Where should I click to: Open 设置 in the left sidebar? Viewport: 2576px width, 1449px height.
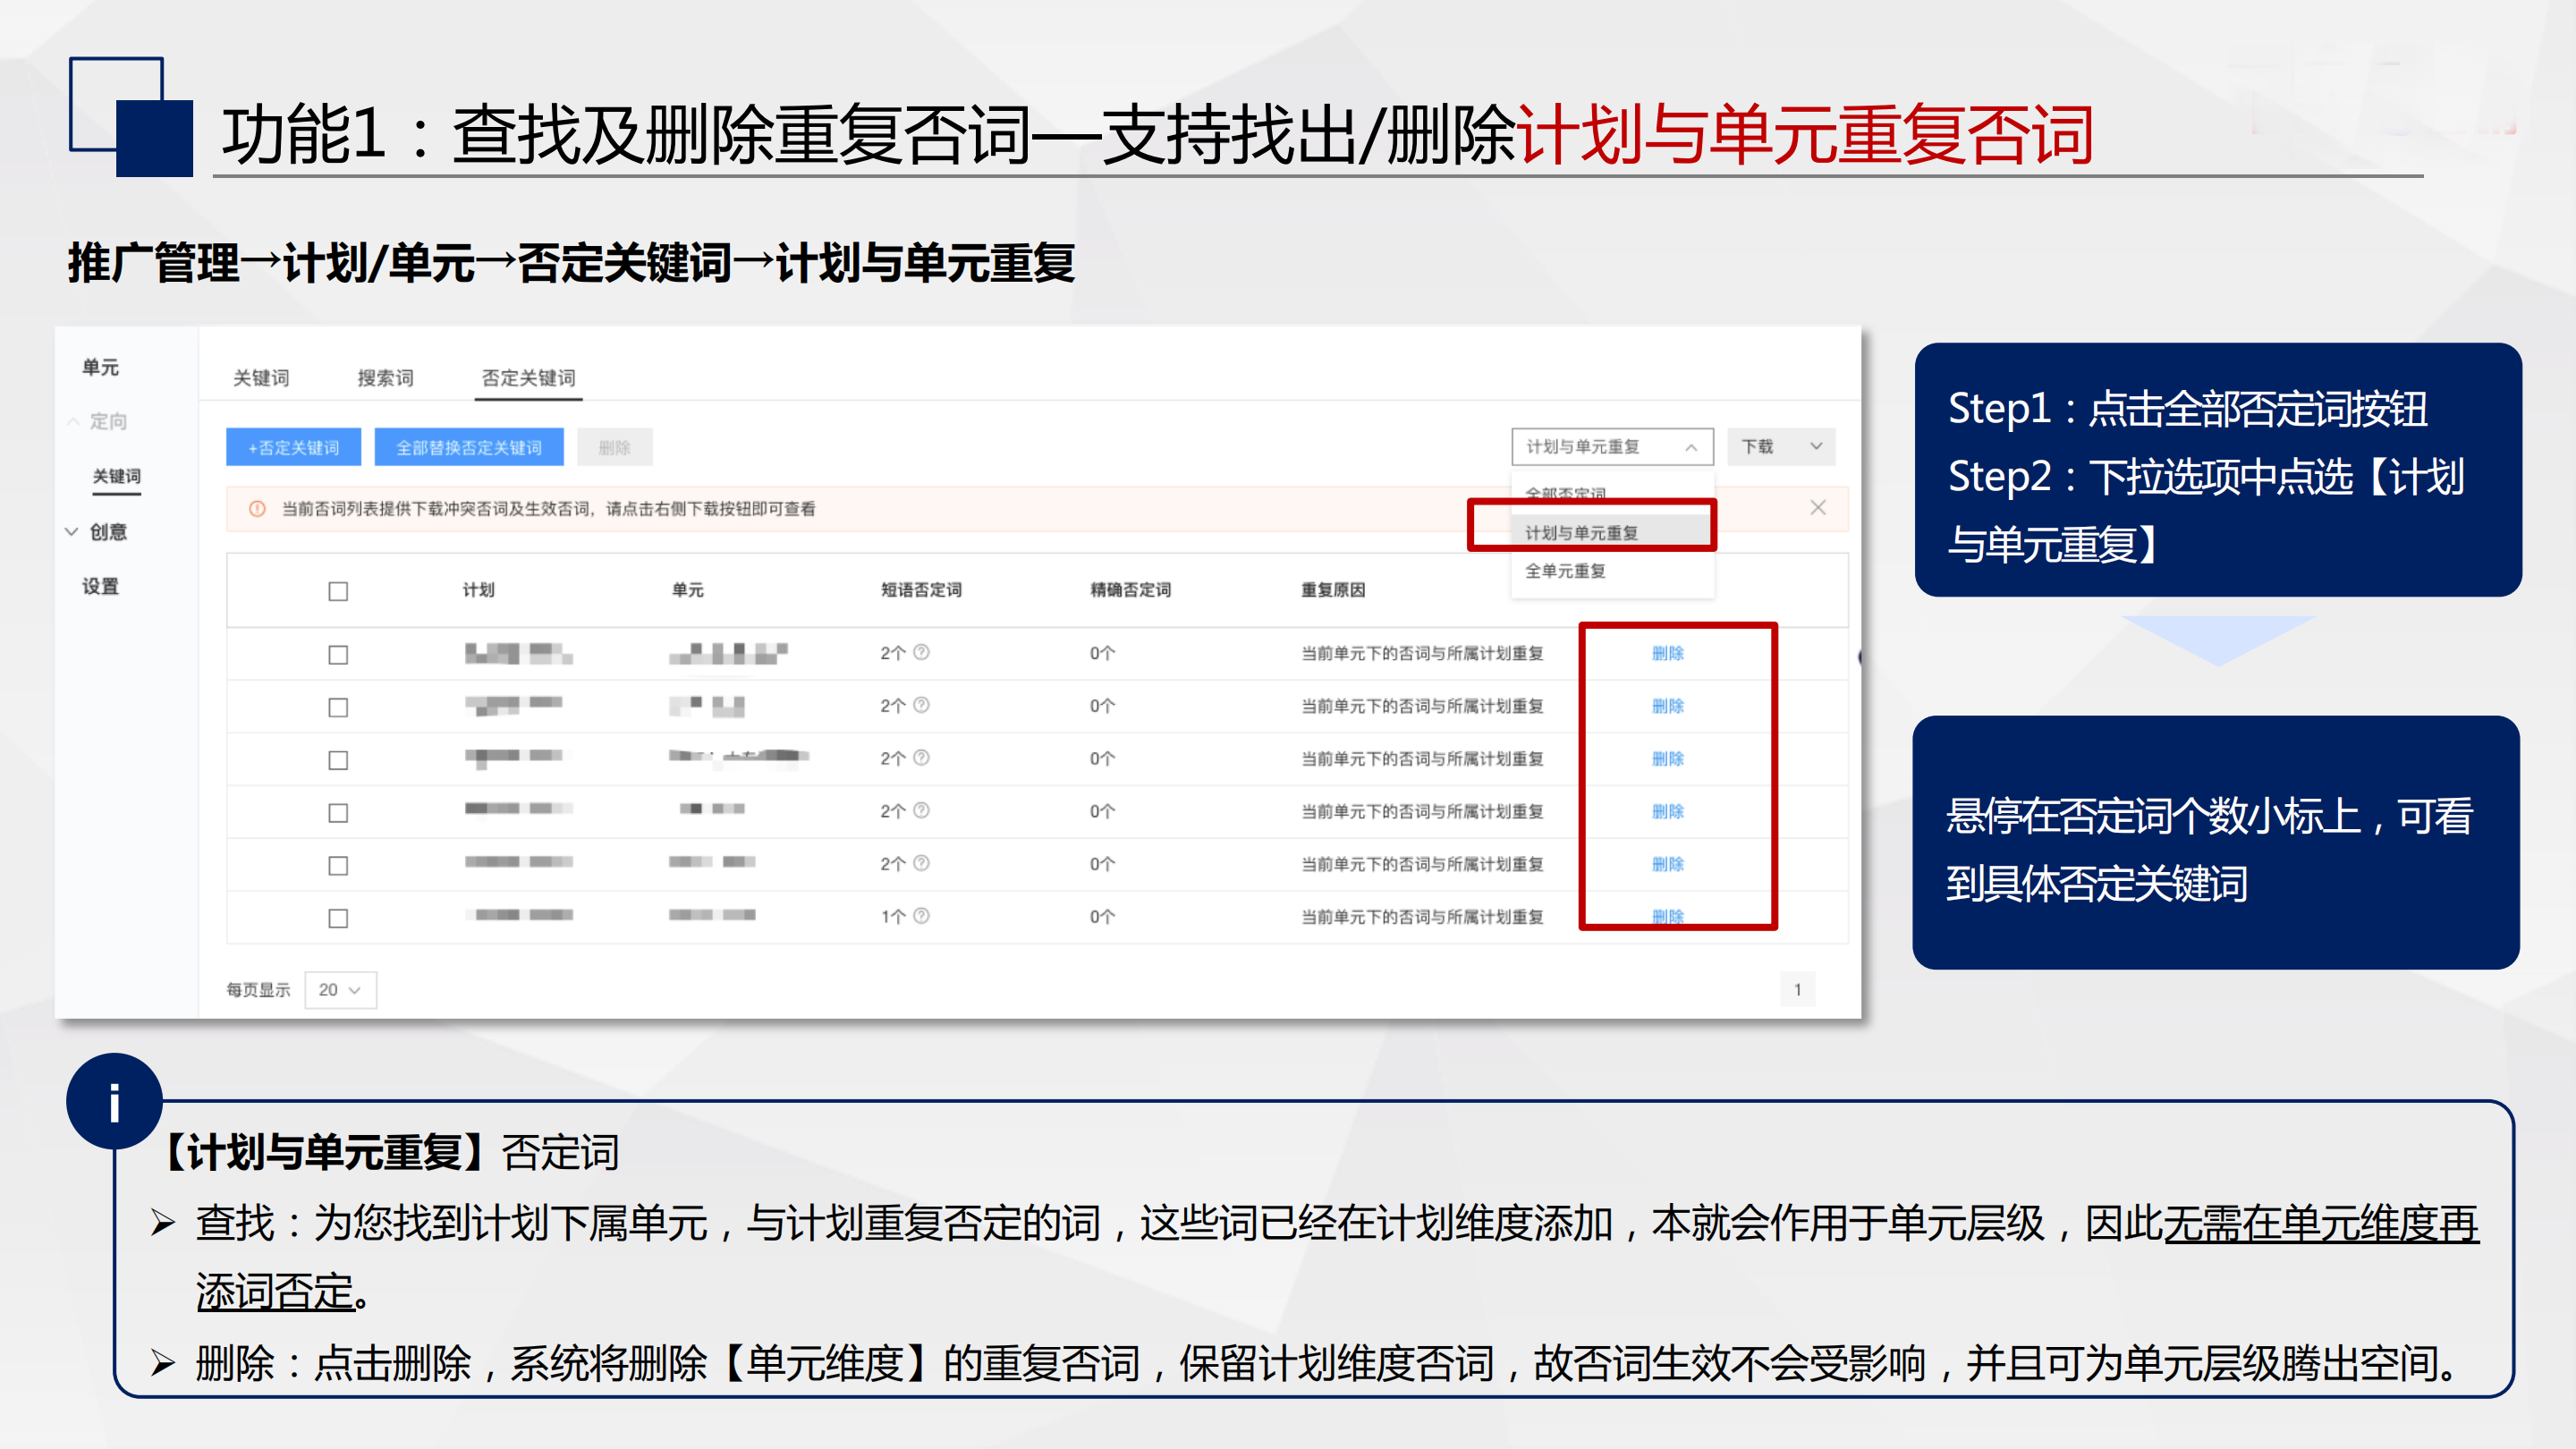(100, 587)
